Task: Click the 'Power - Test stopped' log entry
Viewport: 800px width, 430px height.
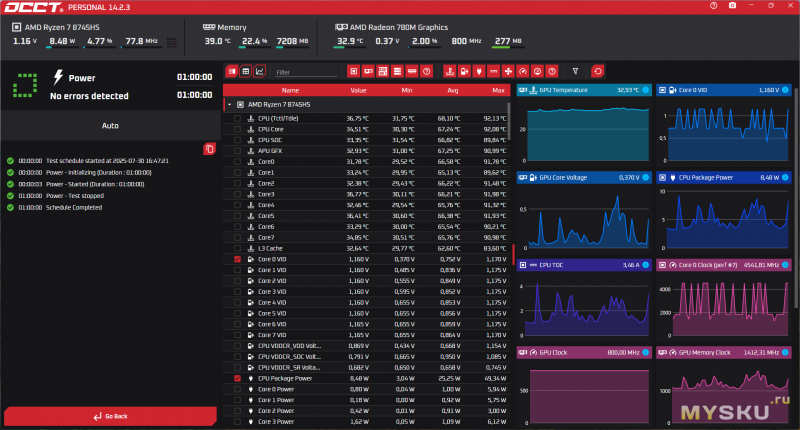Action: [75, 196]
